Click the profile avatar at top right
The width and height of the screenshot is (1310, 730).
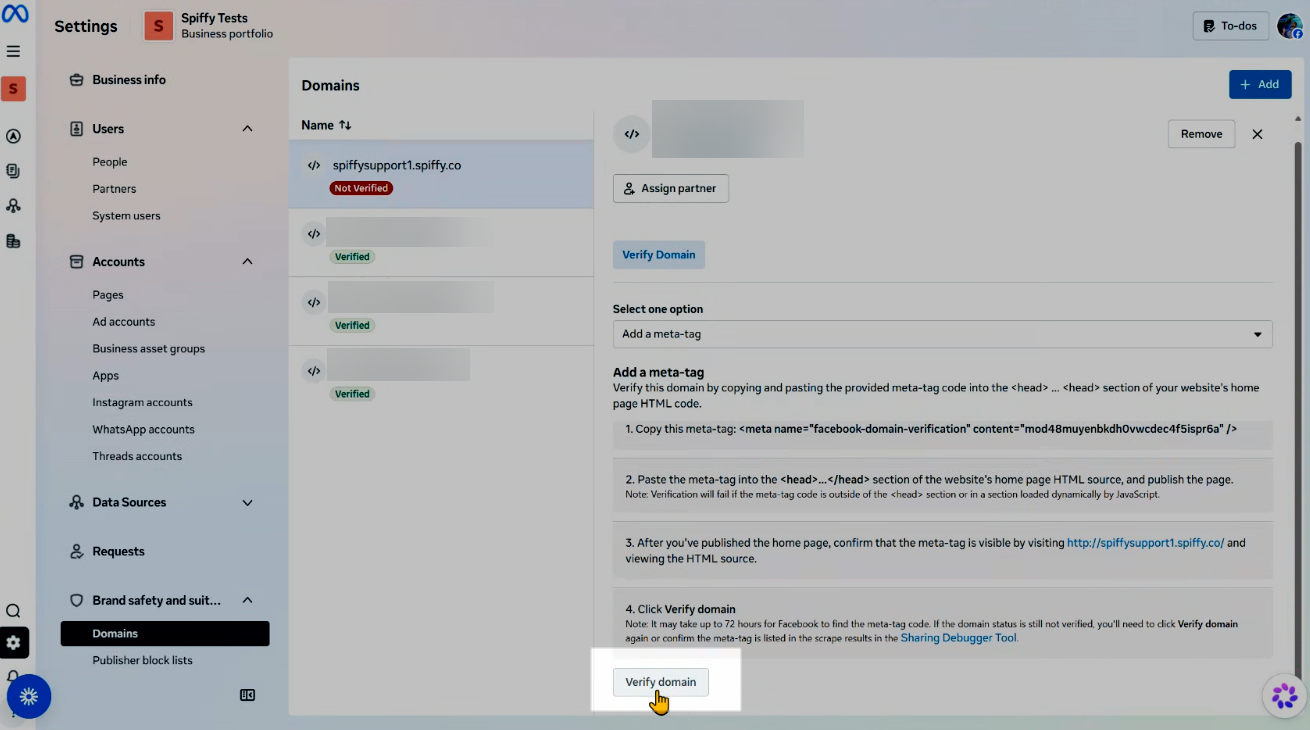(x=1290, y=26)
